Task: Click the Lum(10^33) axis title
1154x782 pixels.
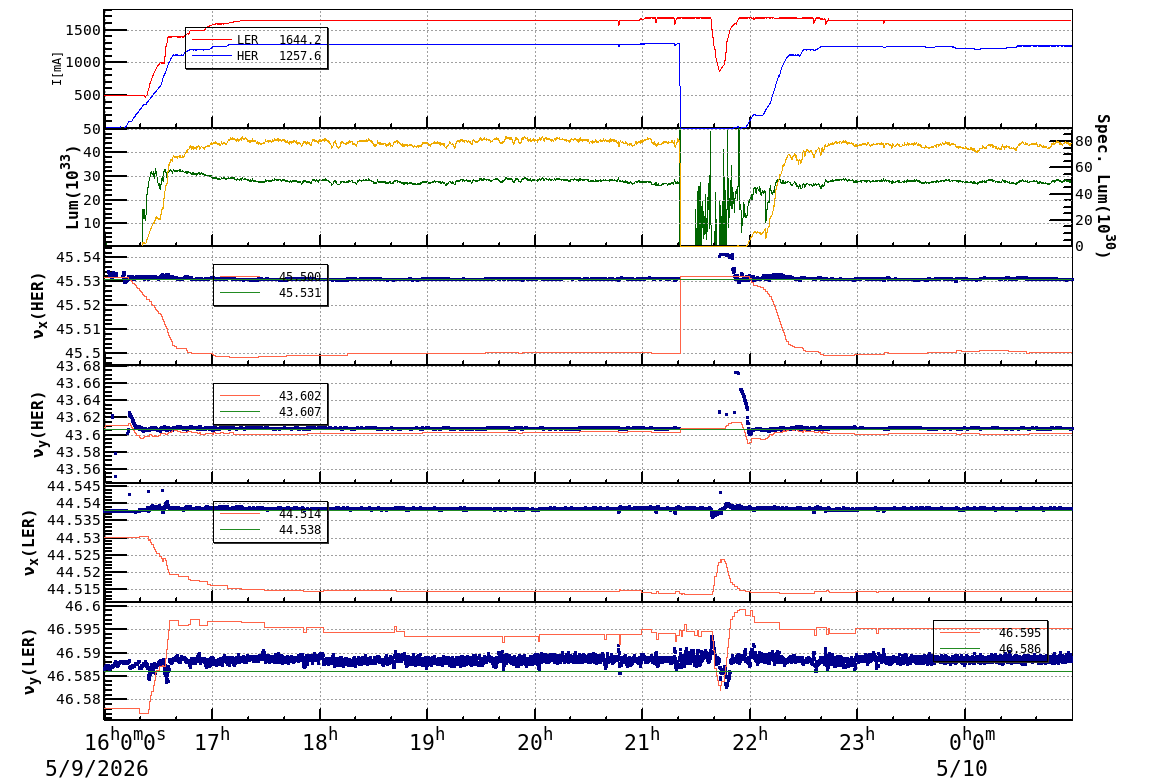Action: [71, 188]
